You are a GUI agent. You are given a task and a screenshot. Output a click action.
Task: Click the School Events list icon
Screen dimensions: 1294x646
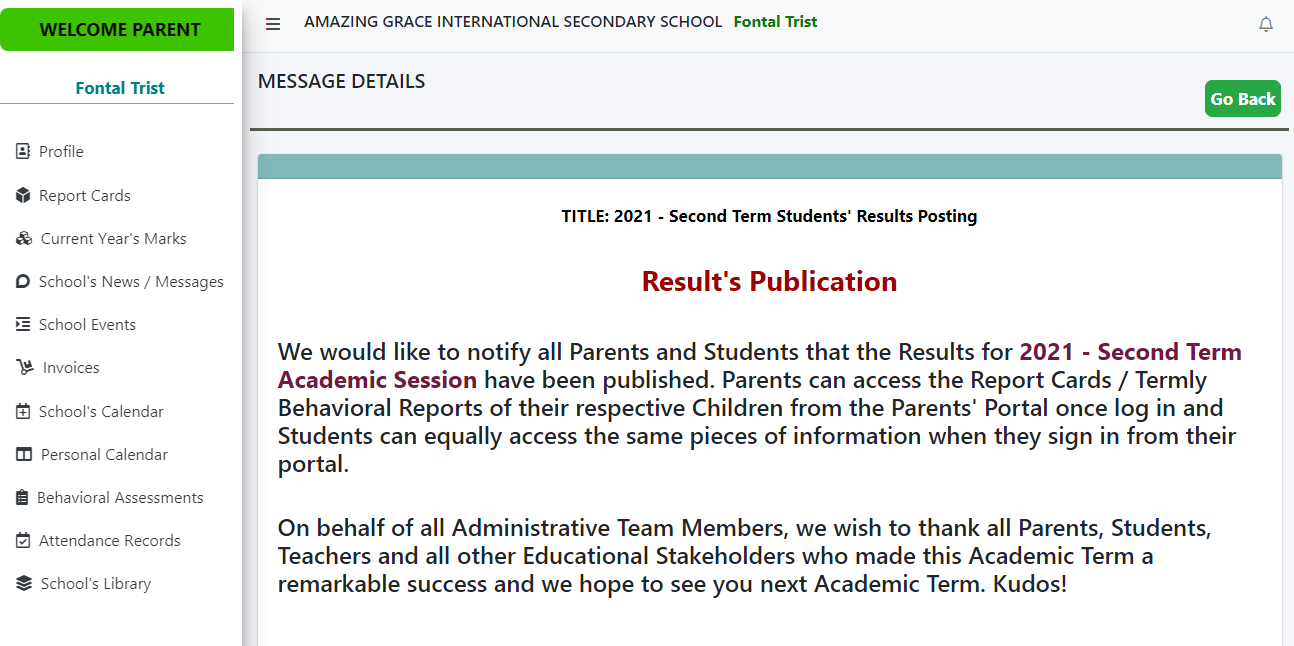(x=23, y=325)
